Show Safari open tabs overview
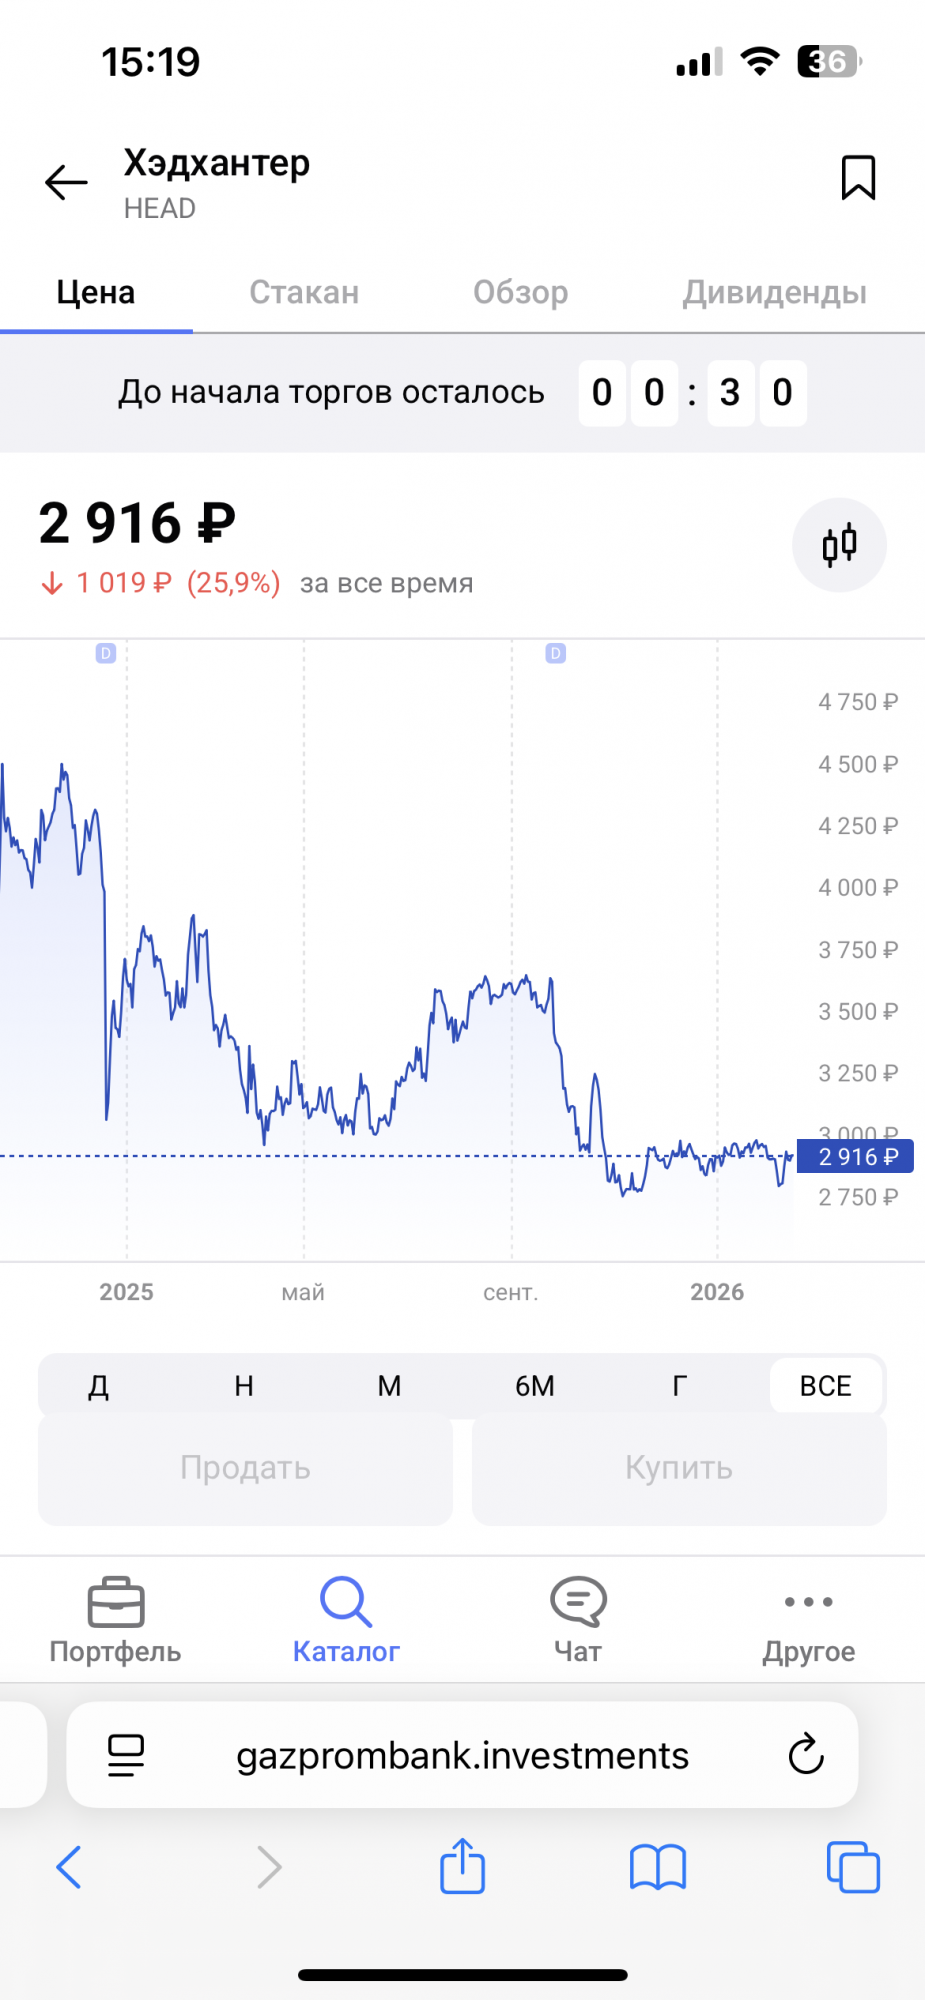 [x=852, y=1866]
